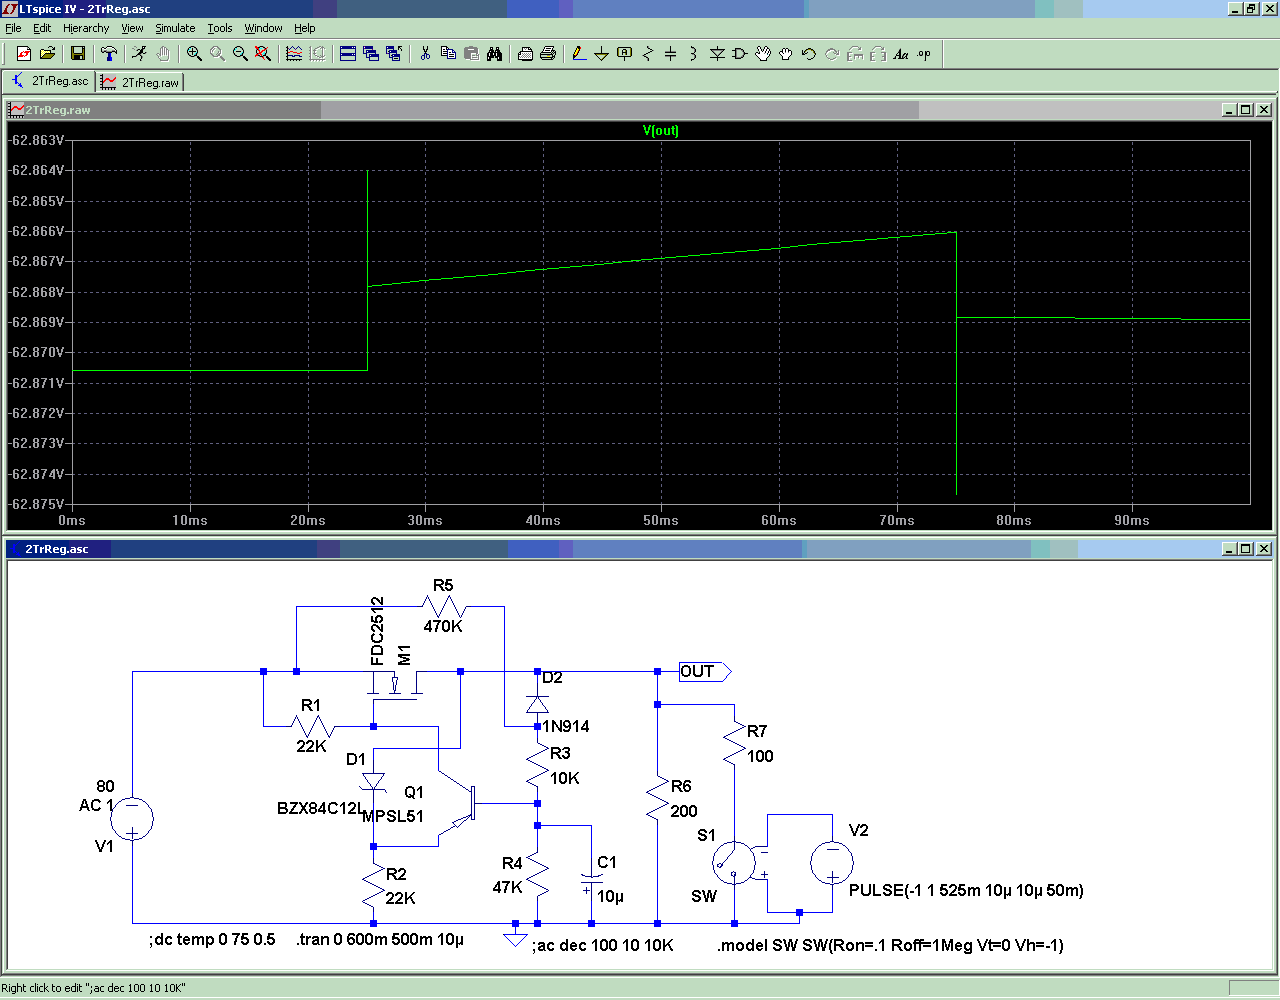
Task: Open the Tools menu
Action: point(220,28)
